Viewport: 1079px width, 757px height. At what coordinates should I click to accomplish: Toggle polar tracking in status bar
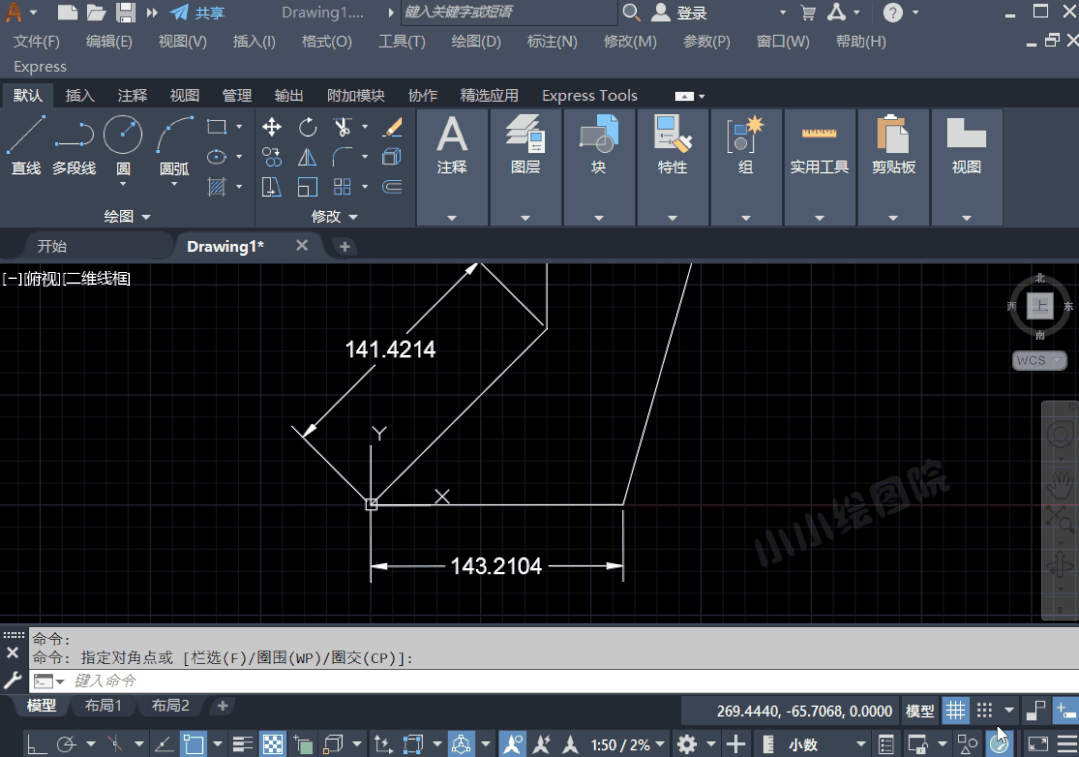[67, 744]
